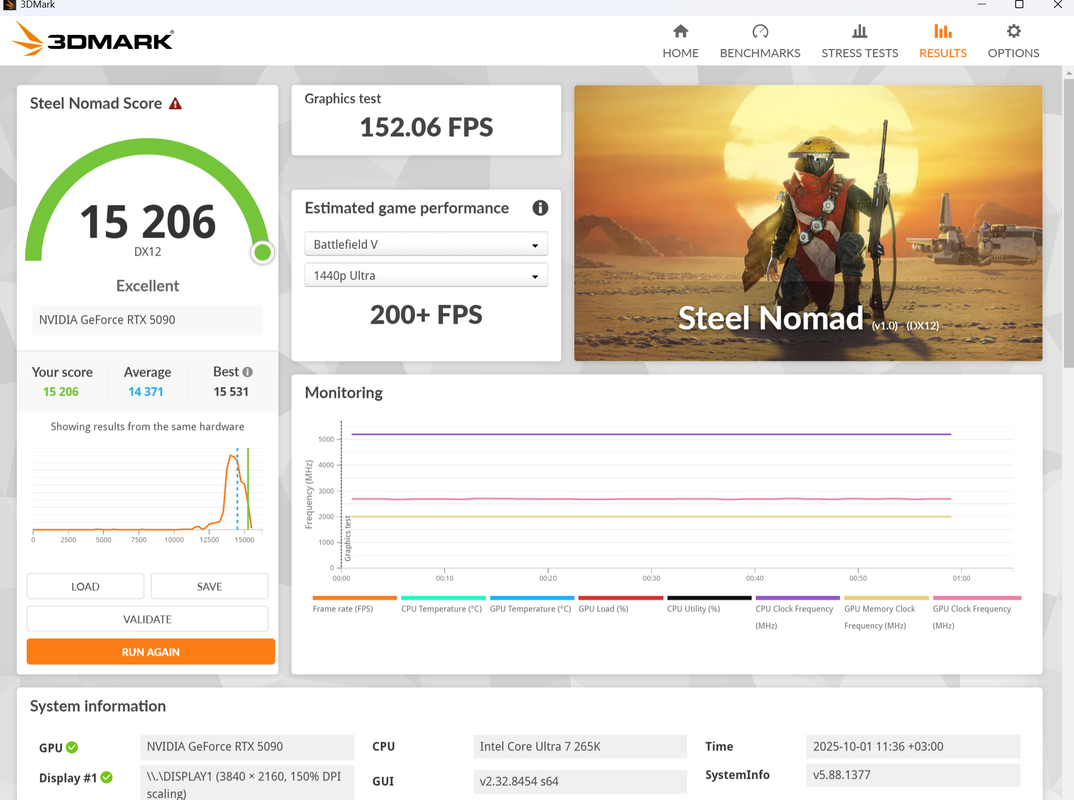The image size is (1074, 800).
Task: Select STRESS TESTS in the navigation
Action: pyautogui.click(x=860, y=53)
